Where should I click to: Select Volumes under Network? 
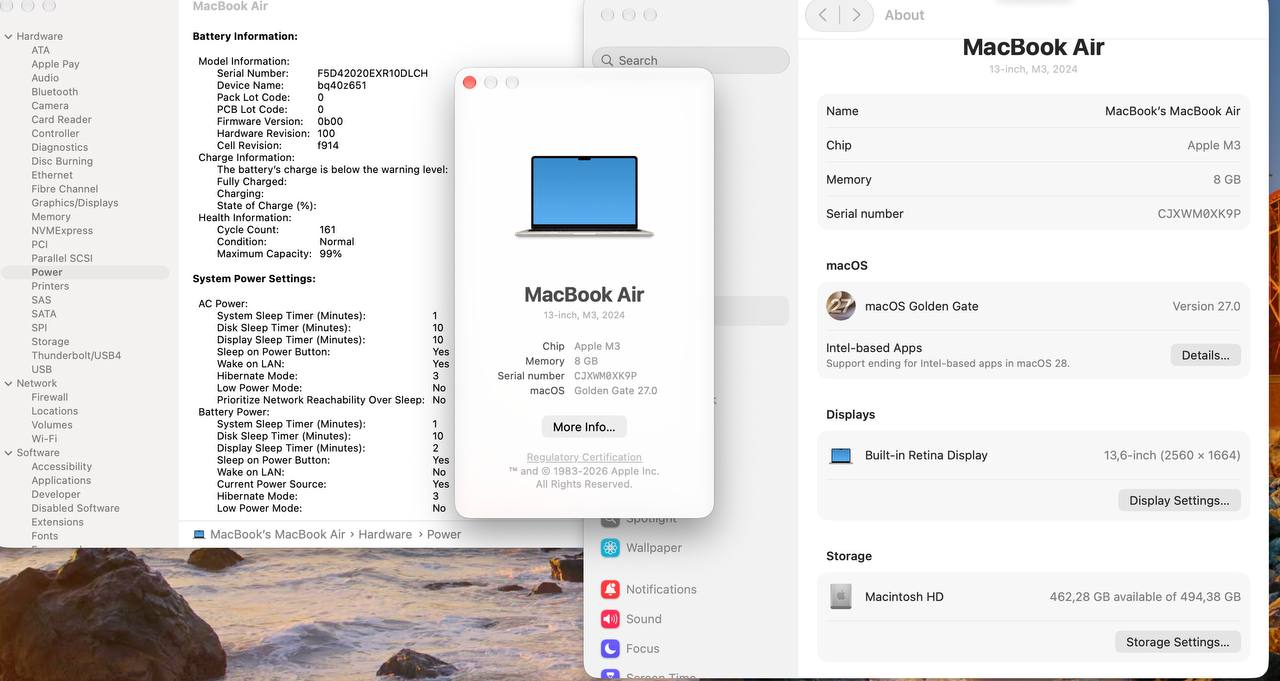[x=52, y=425]
